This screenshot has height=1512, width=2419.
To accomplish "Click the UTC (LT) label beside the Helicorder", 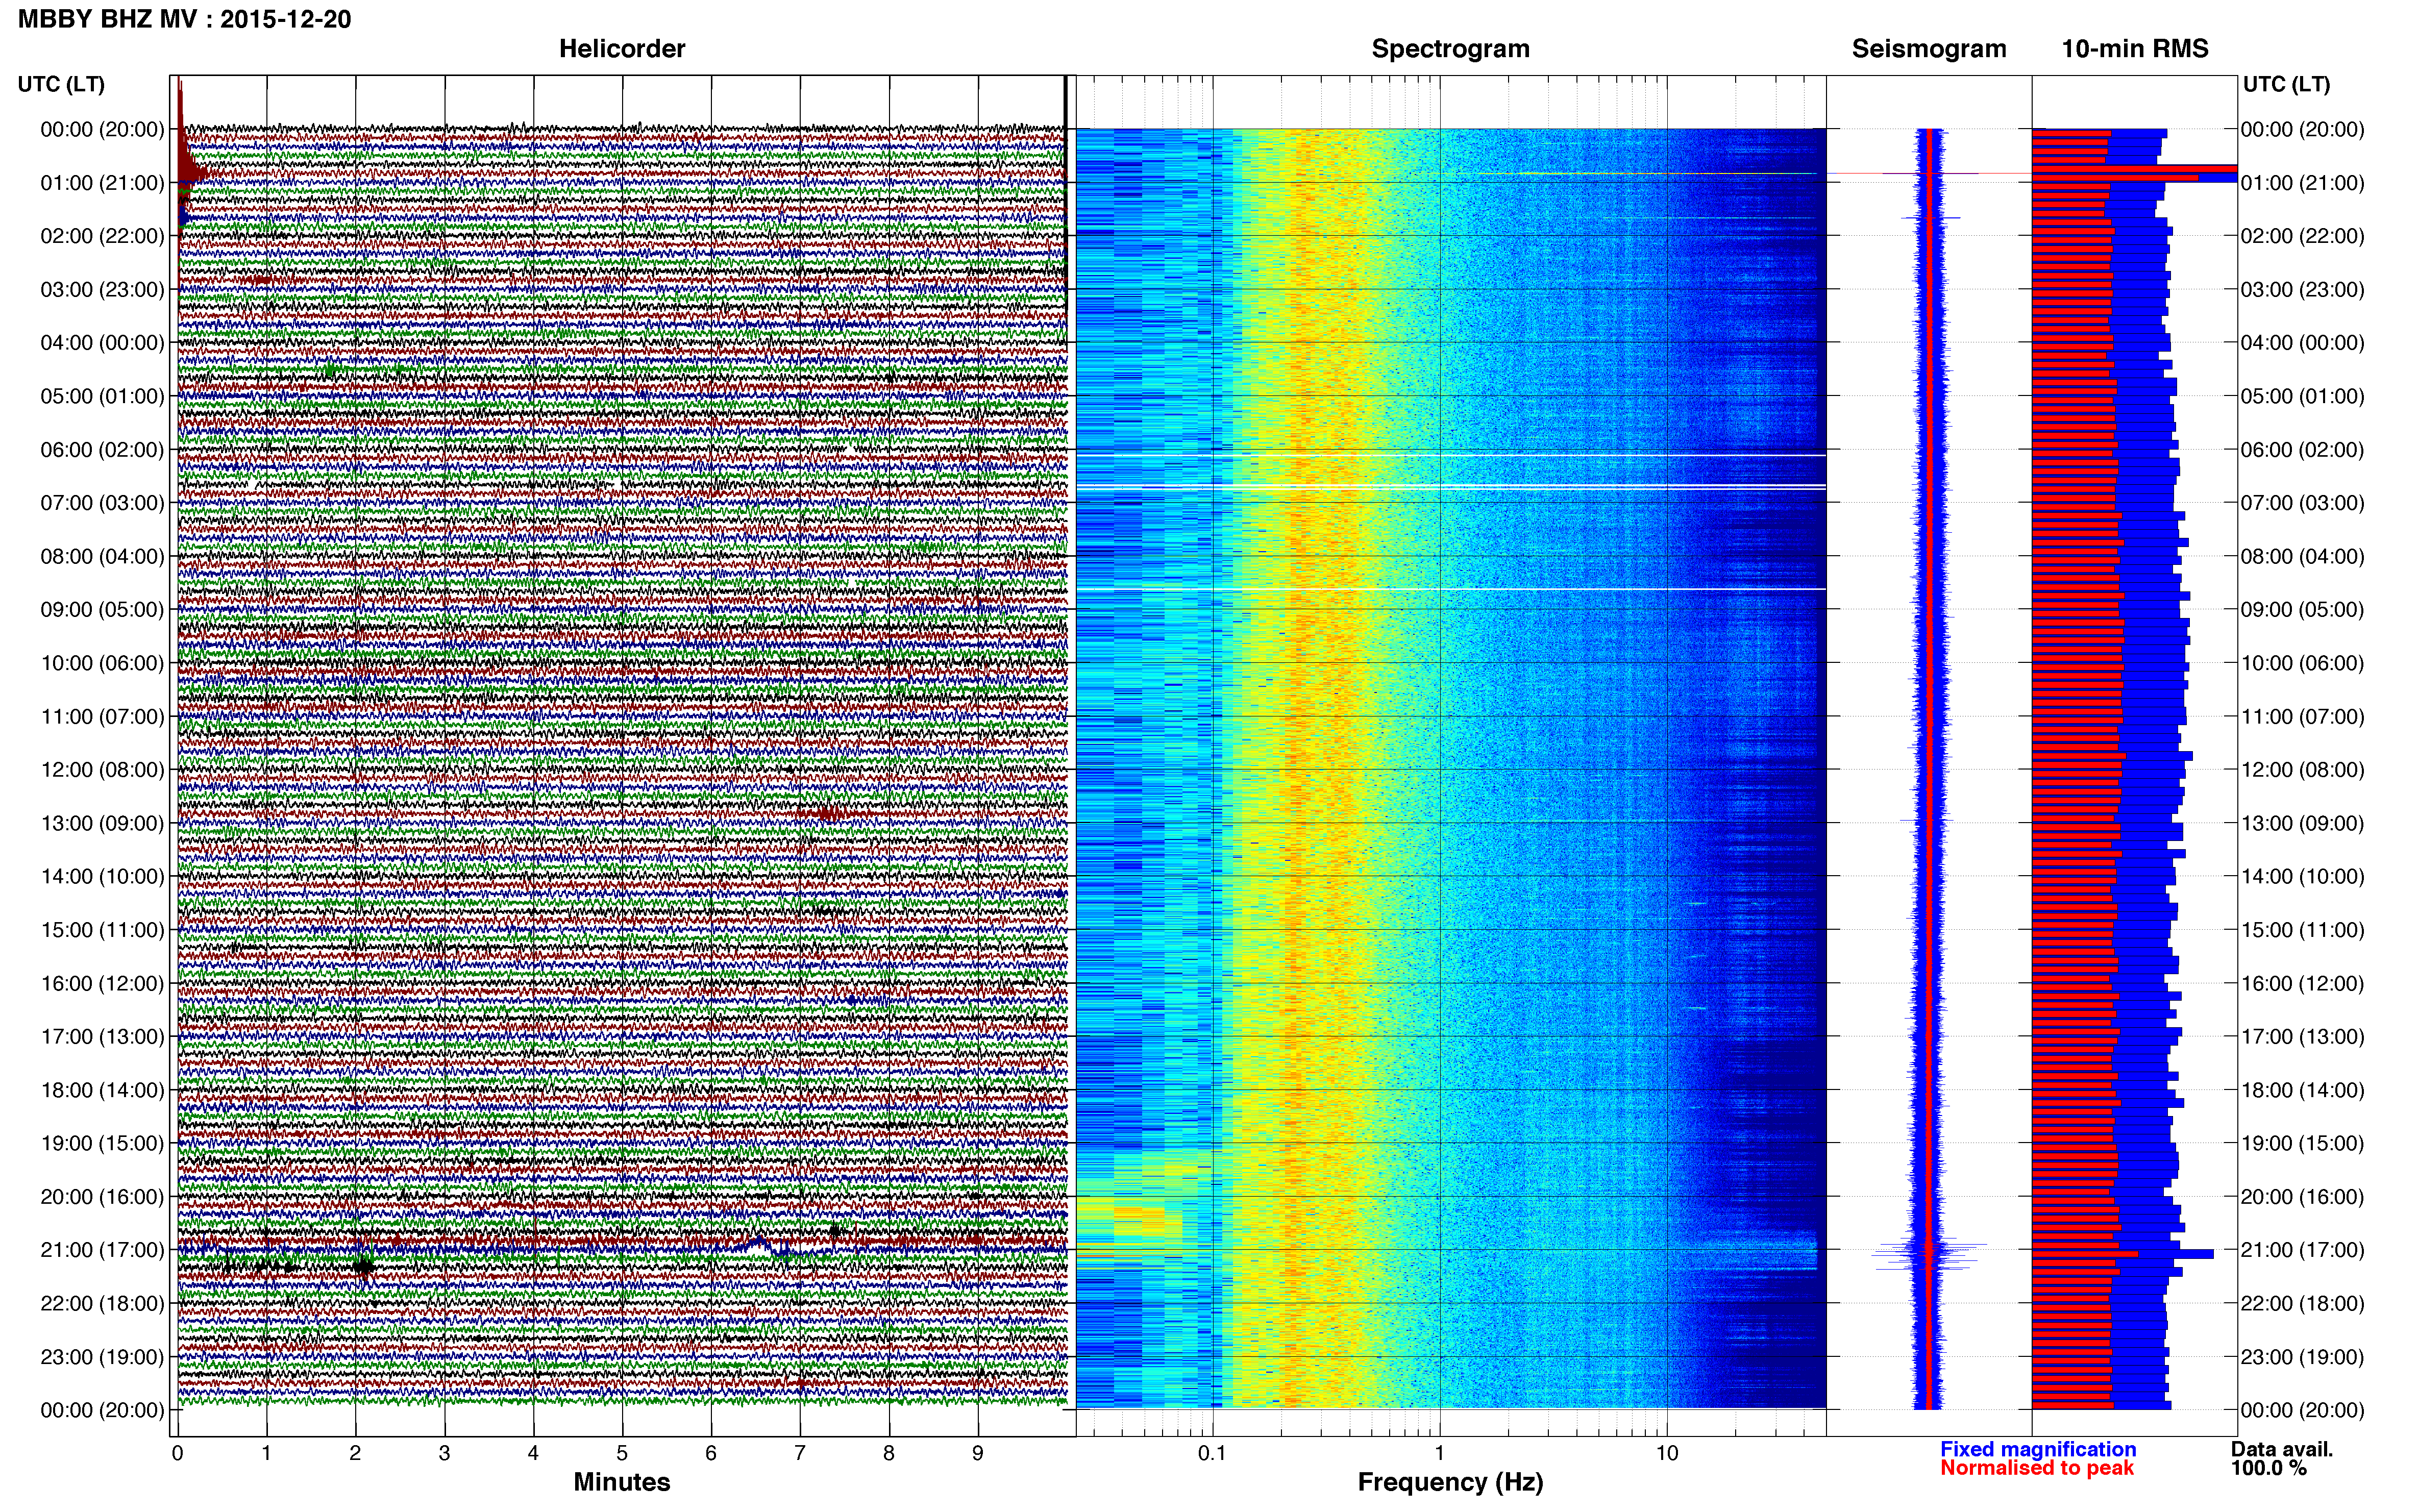I will 61,84.
